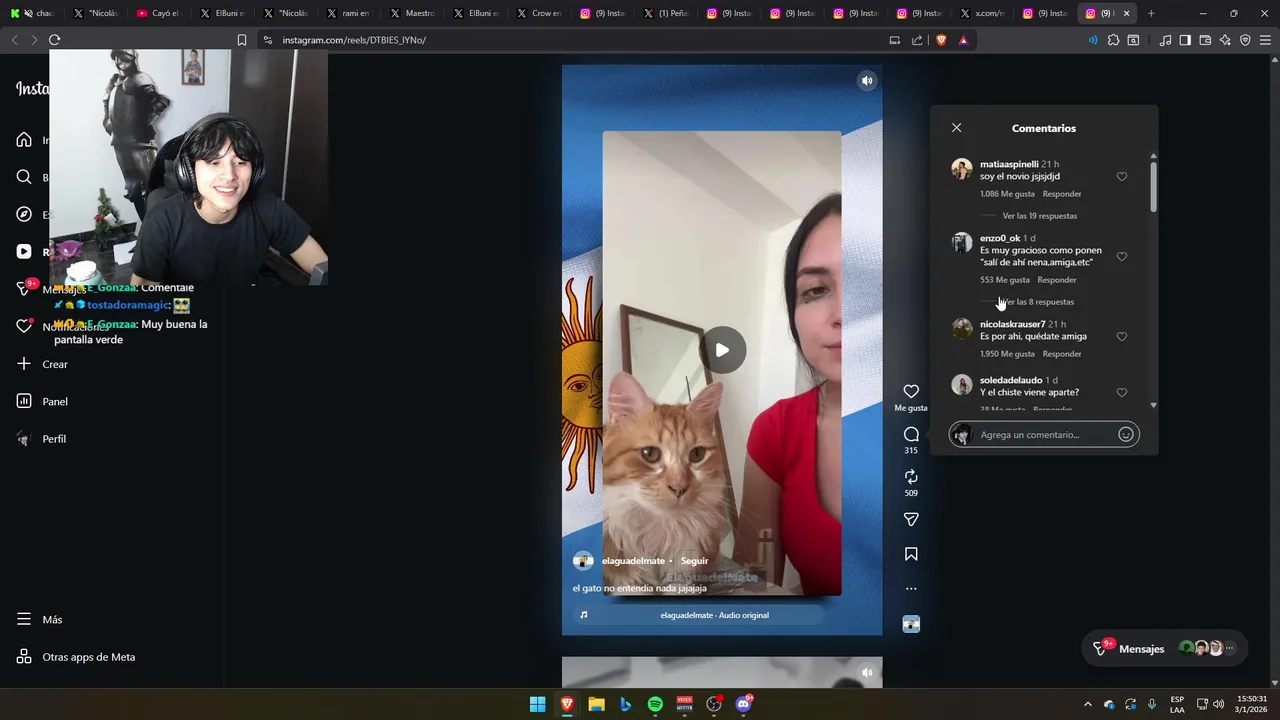This screenshot has height=720, width=1280.
Task: Expand Ver las 8 respuestas
Action: 1038,302
